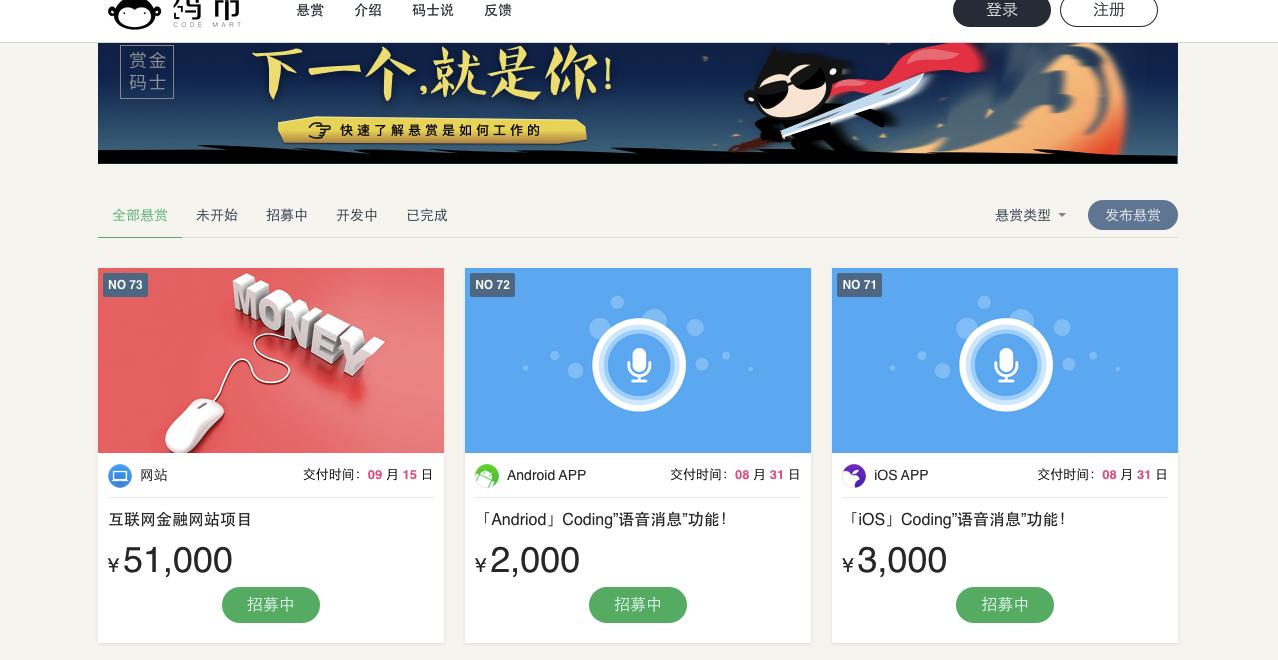This screenshot has width=1278, height=660.
Task: Open the 码士说 menu item
Action: pyautogui.click(x=433, y=10)
